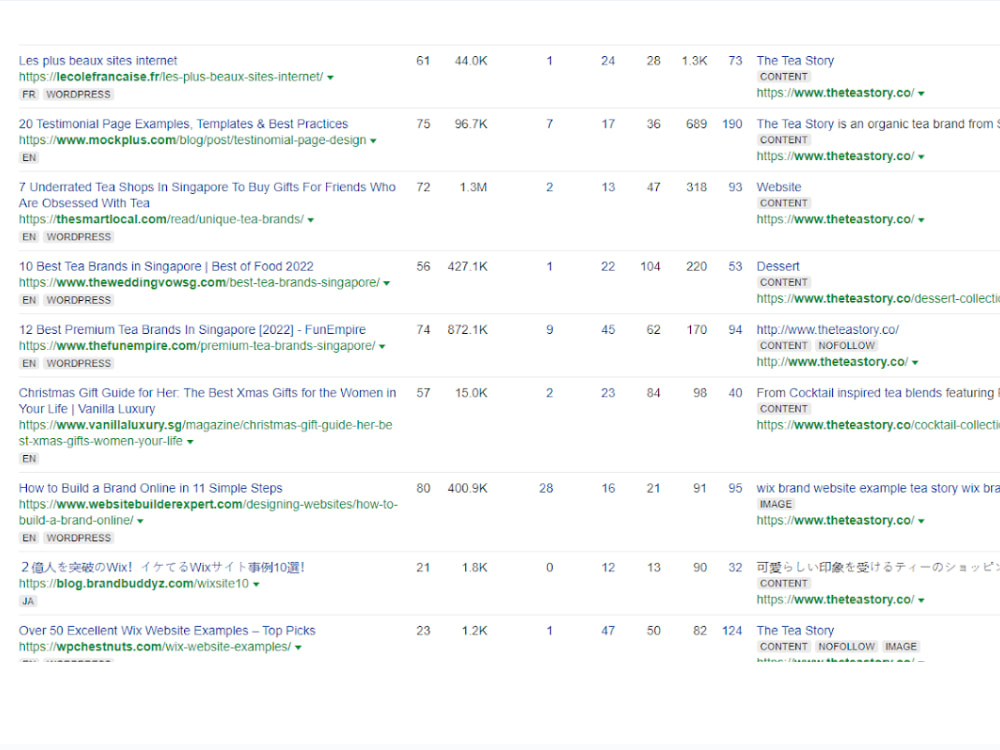This screenshot has height=750, width=1000.
Task: Click the wpchestnuts.com wix-website-examples URL
Action: tap(155, 647)
